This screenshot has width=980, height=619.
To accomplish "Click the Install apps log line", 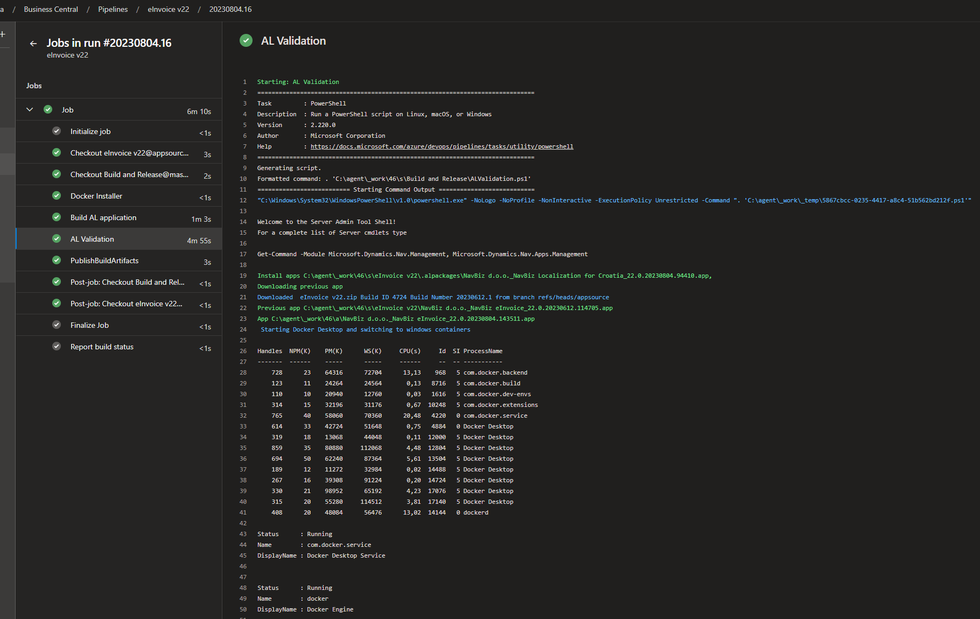I will click(484, 276).
